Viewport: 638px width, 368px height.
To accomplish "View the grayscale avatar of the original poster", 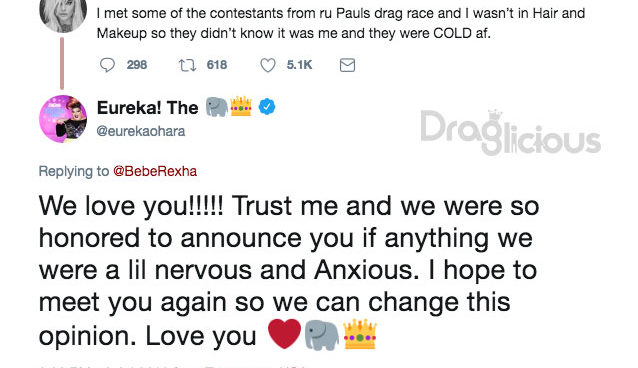I will 63,13.
